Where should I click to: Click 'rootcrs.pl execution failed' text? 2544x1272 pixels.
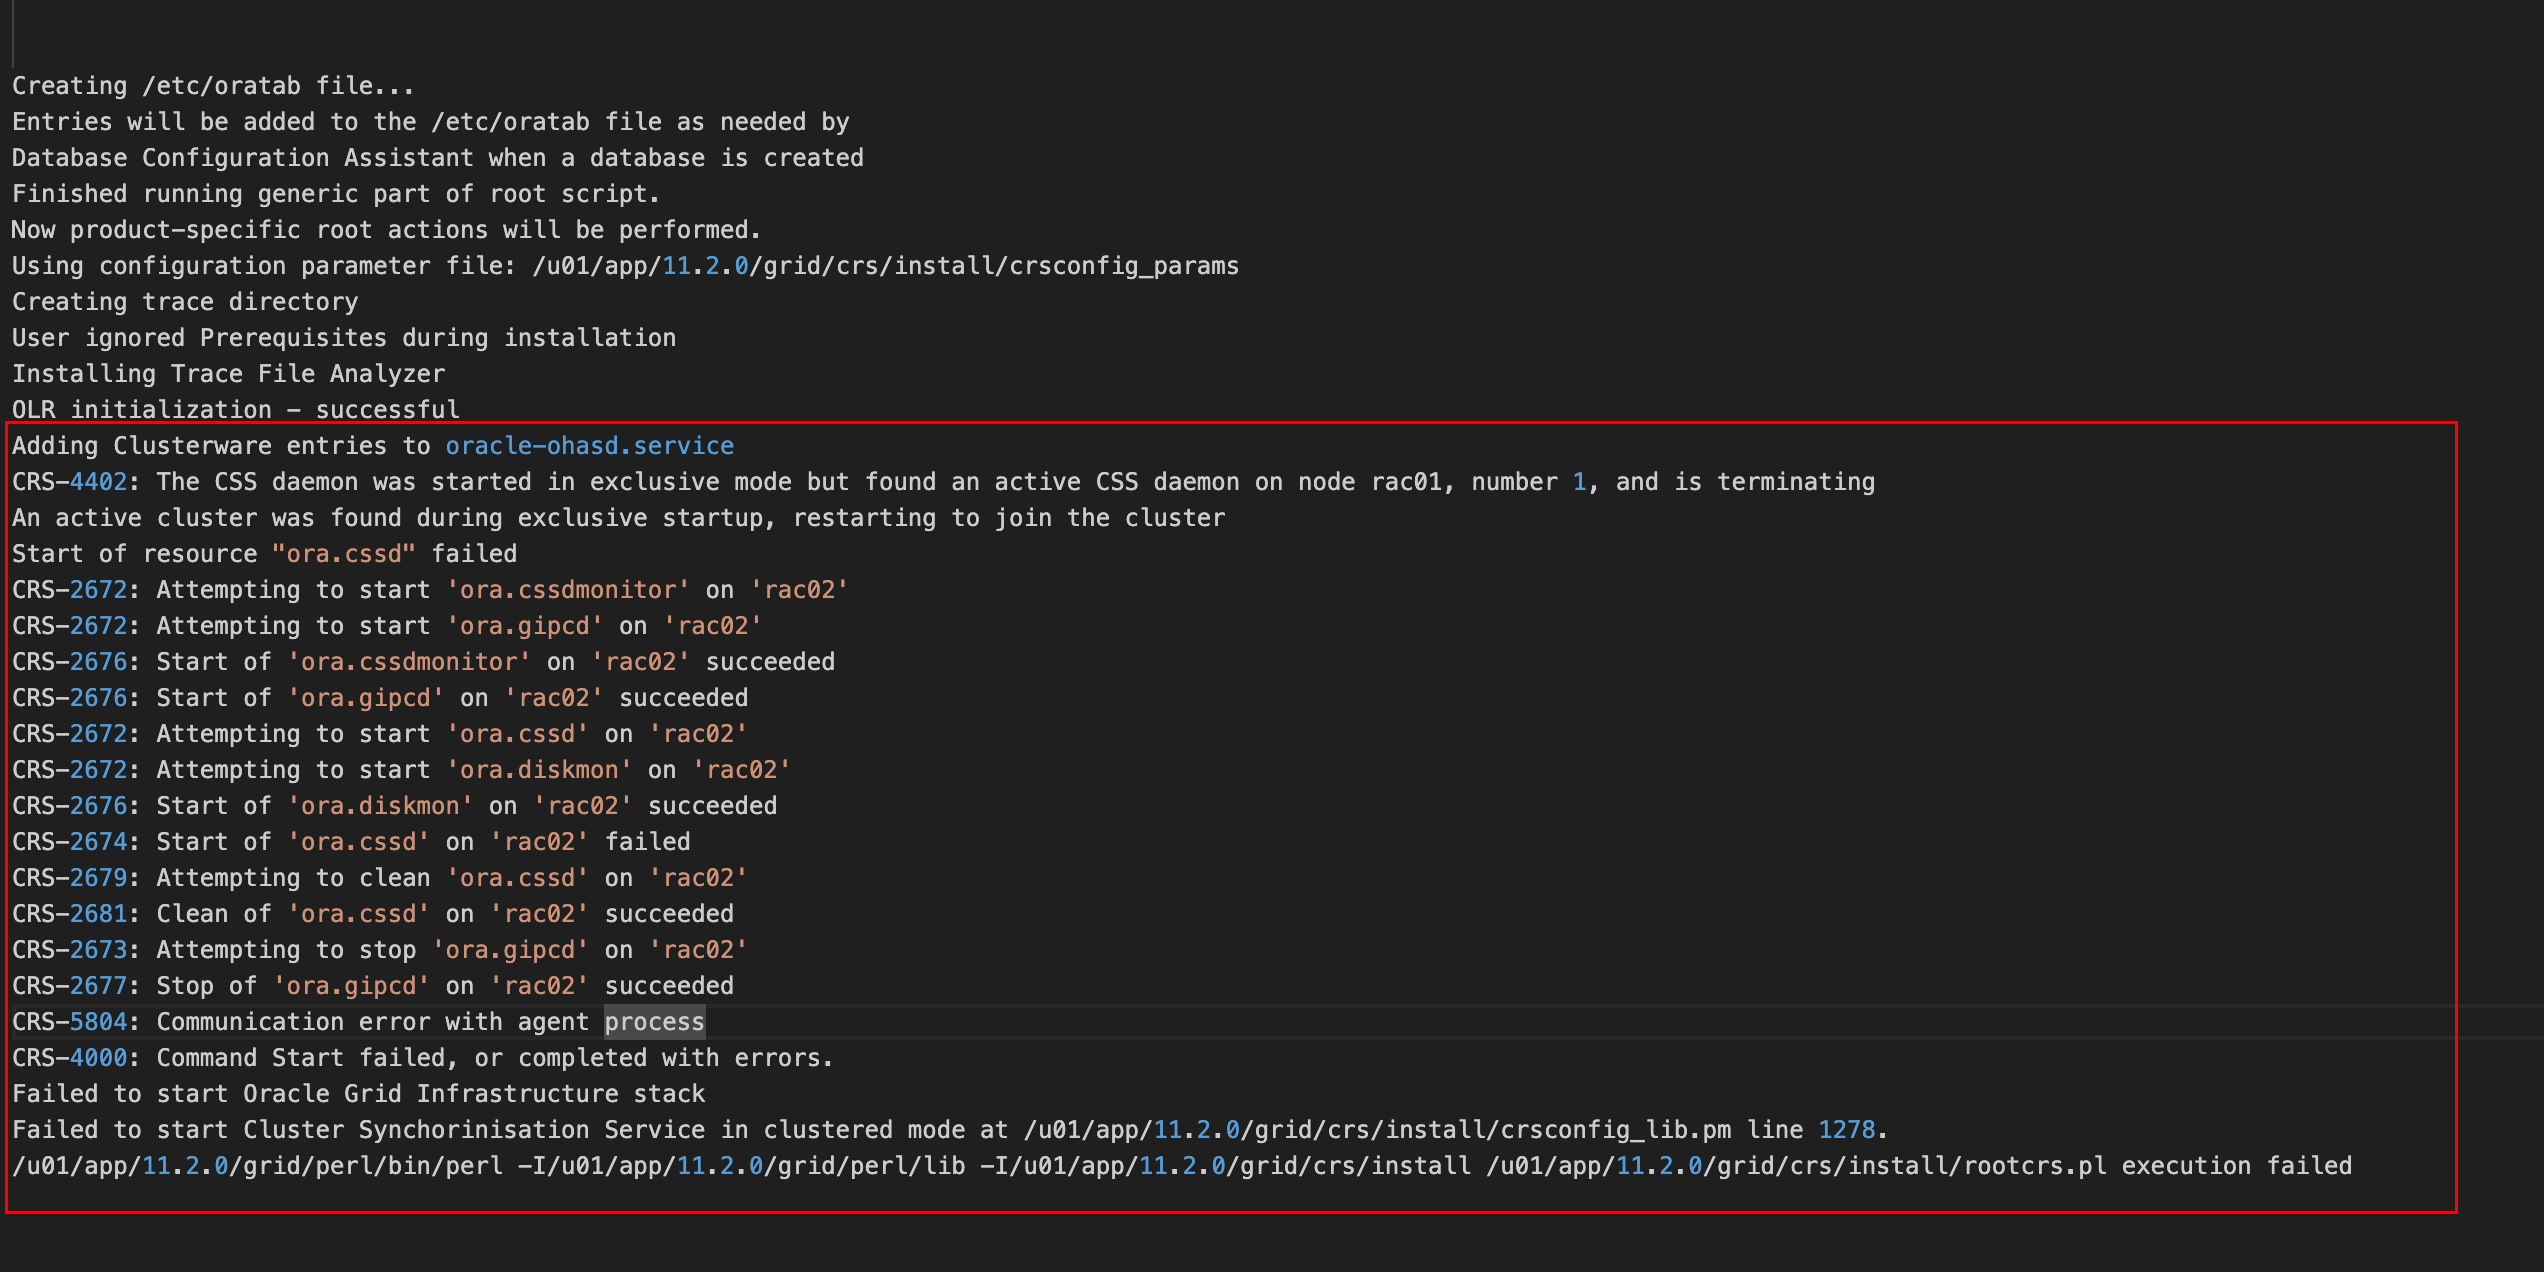tap(2157, 1166)
